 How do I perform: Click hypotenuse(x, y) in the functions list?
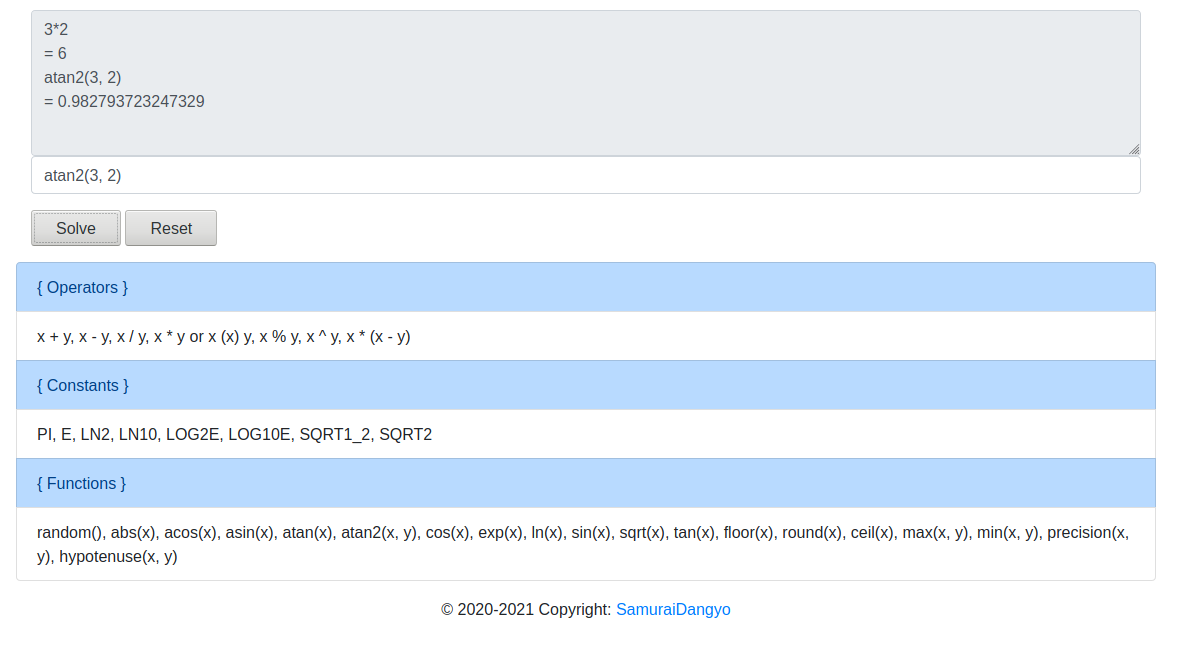point(118,556)
